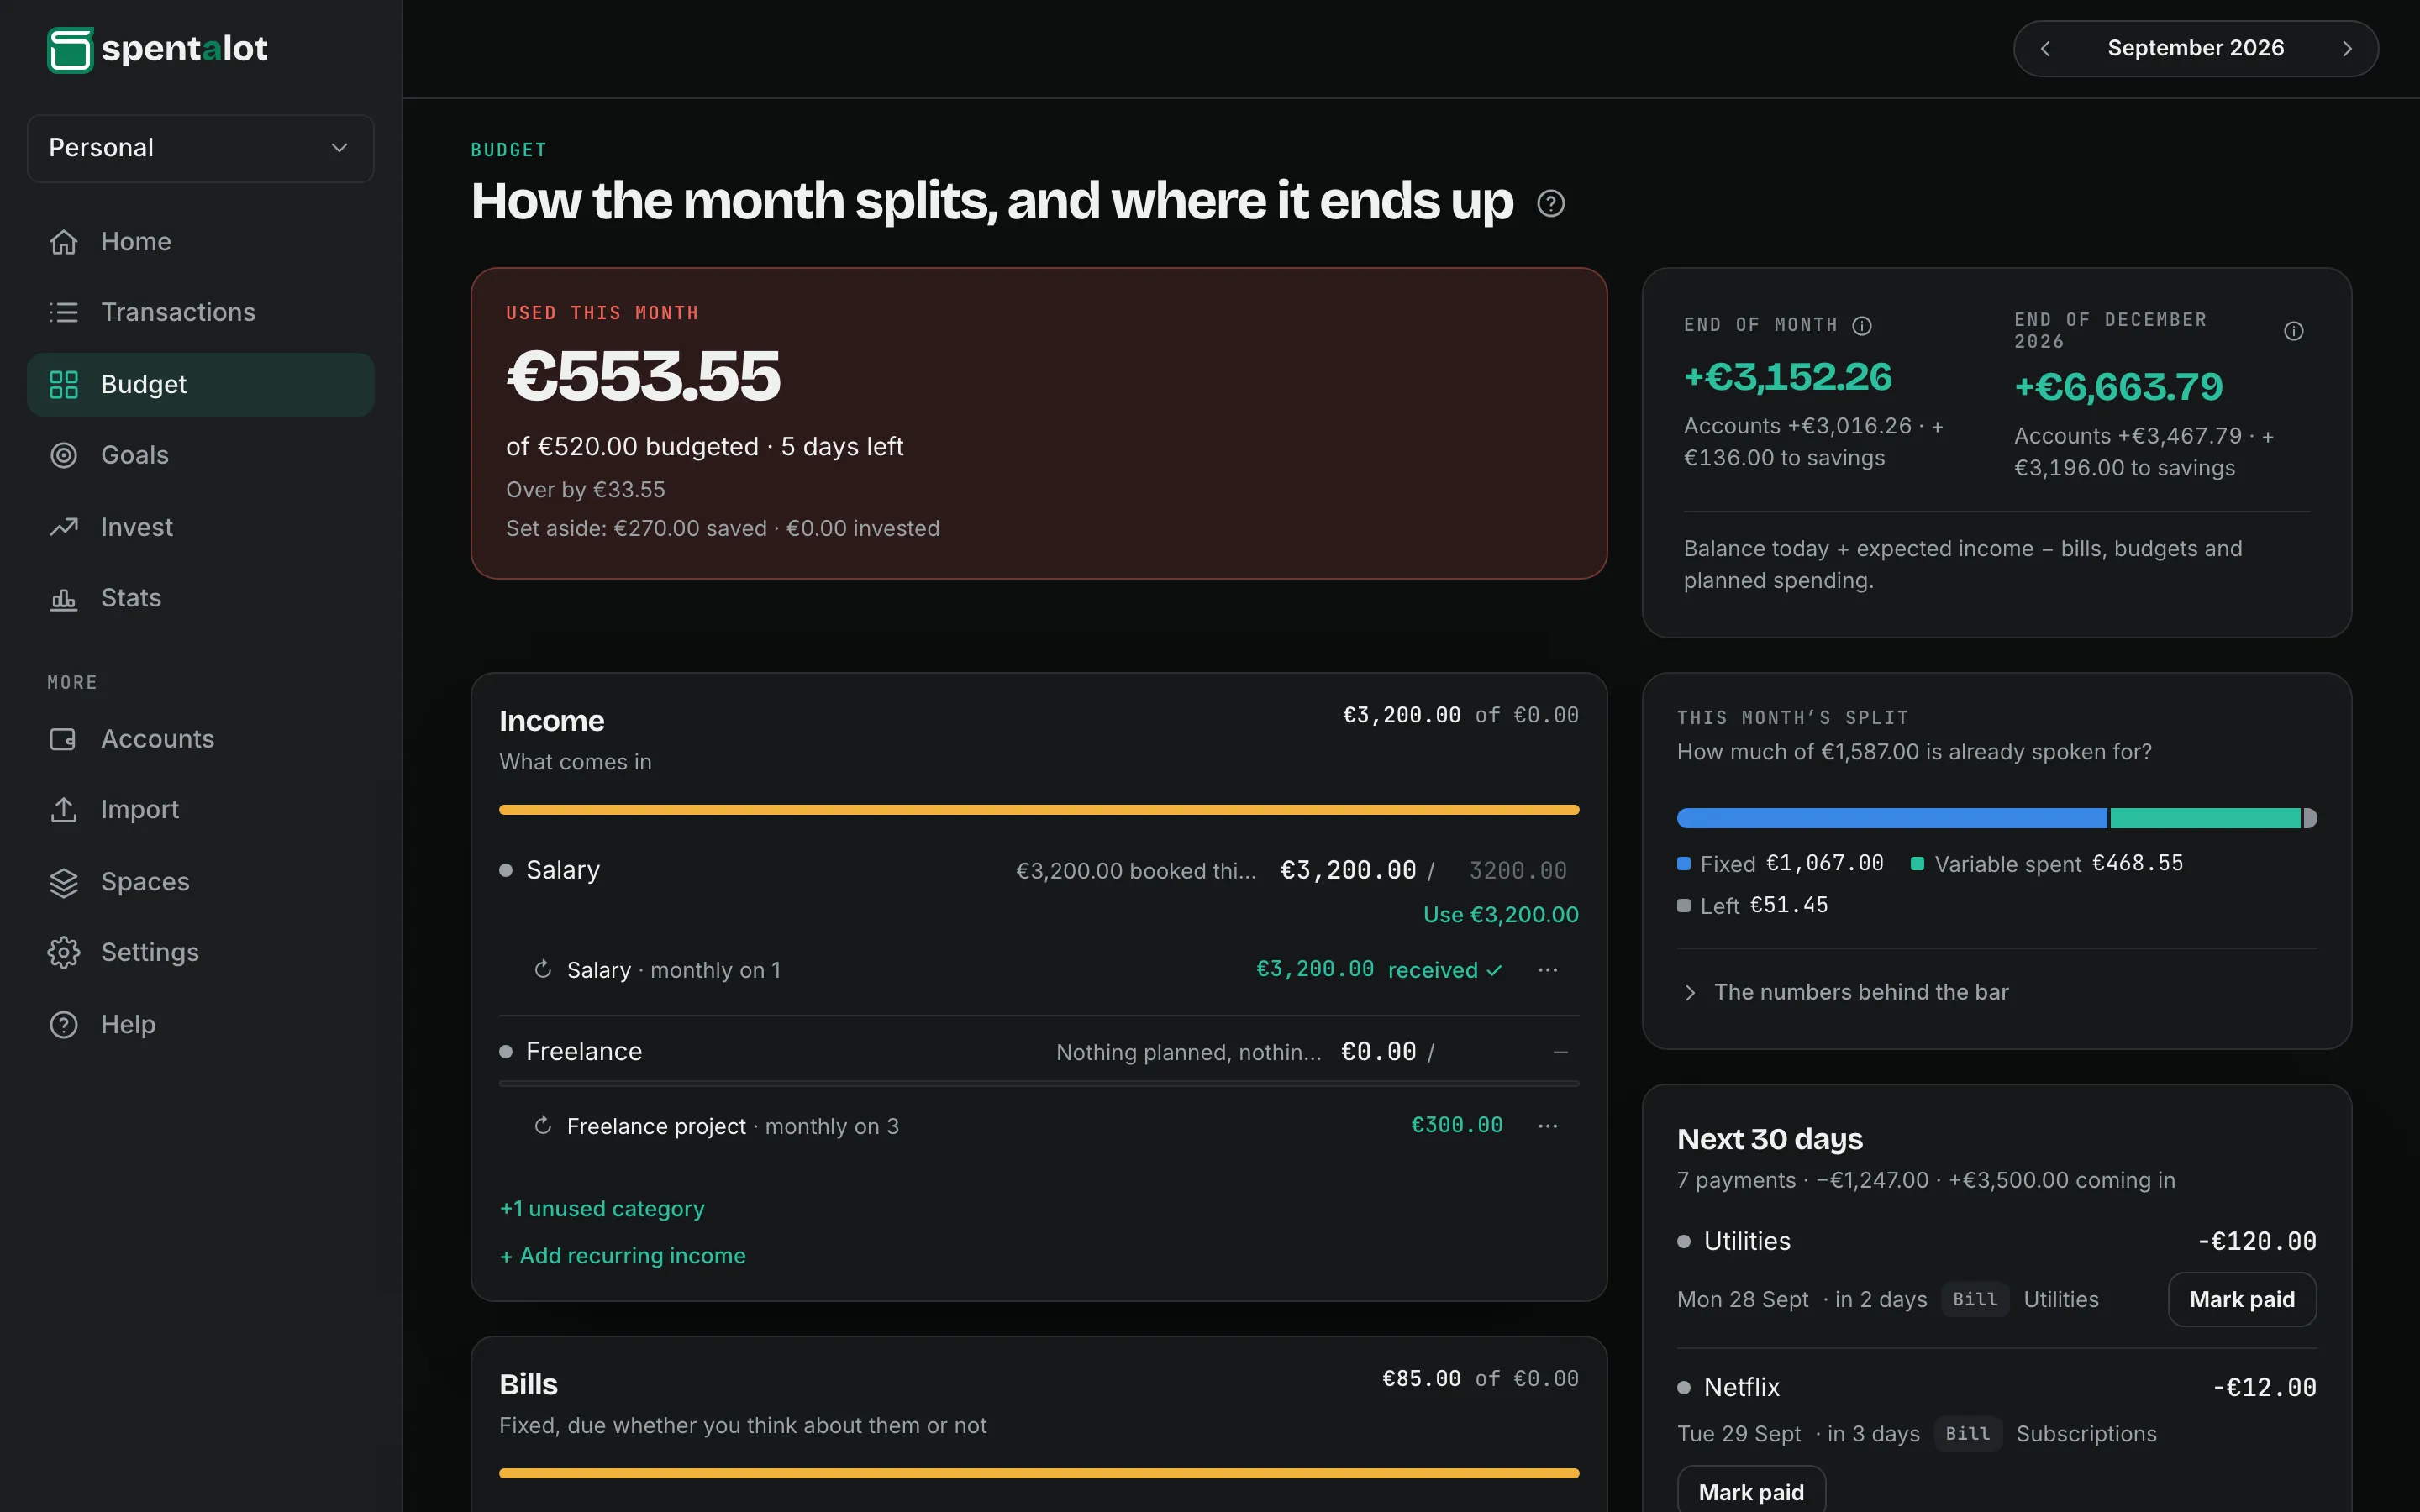Viewport: 2420px width, 1512px height.
Task: Click the spentalot logo icon
Action: (x=70, y=49)
